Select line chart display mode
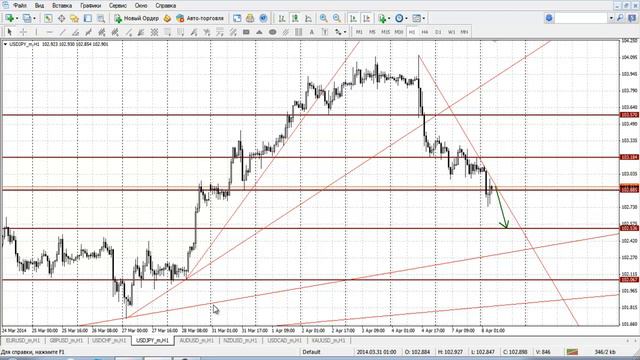The height and width of the screenshot is (360, 640). [x=309, y=18]
